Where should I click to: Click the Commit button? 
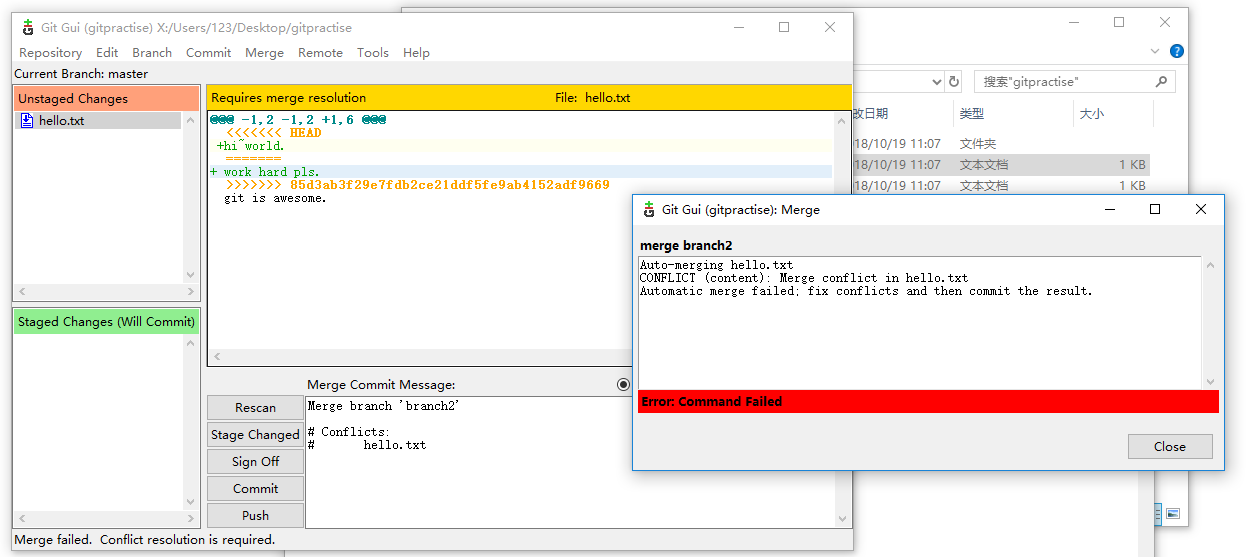[x=255, y=488]
